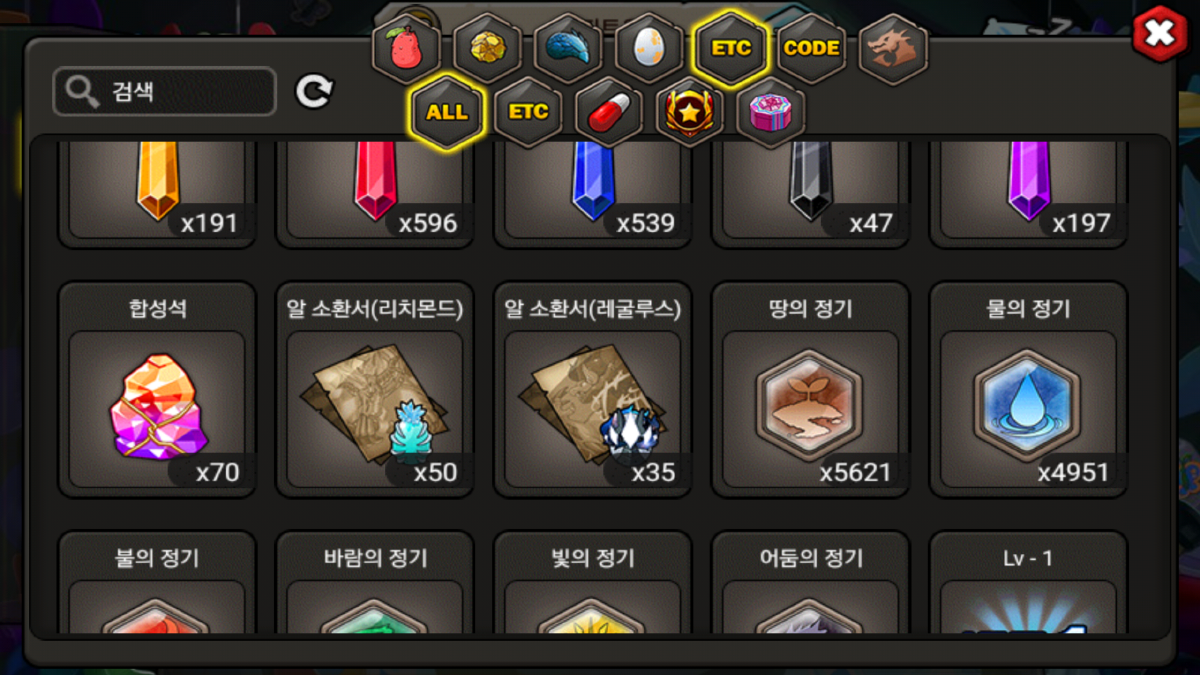Open the CODE category tab
The height and width of the screenshot is (675, 1200).
811,47
